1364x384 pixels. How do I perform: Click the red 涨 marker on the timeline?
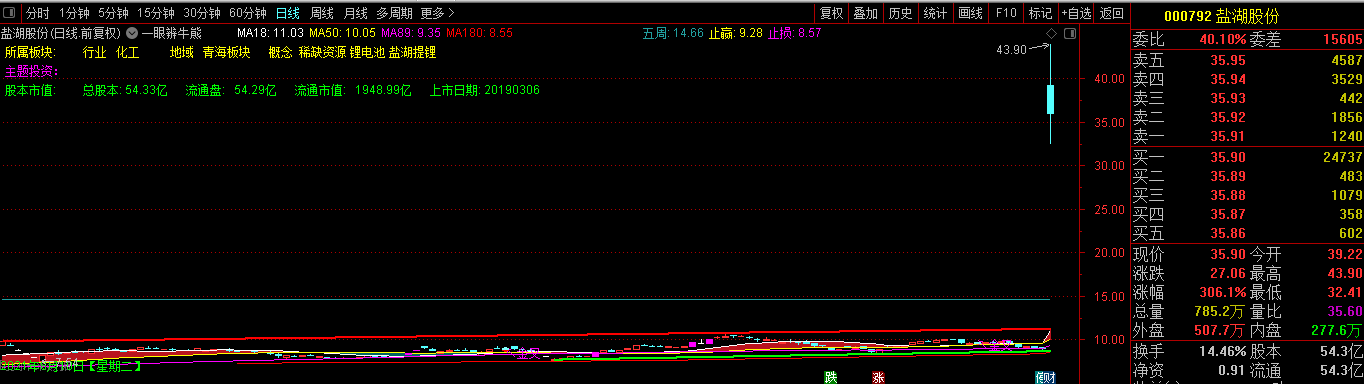click(x=879, y=377)
